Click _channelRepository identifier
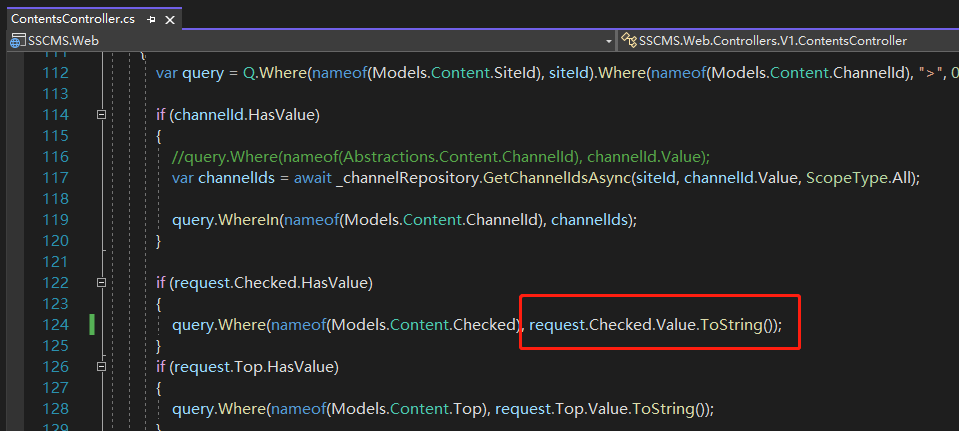 407,178
